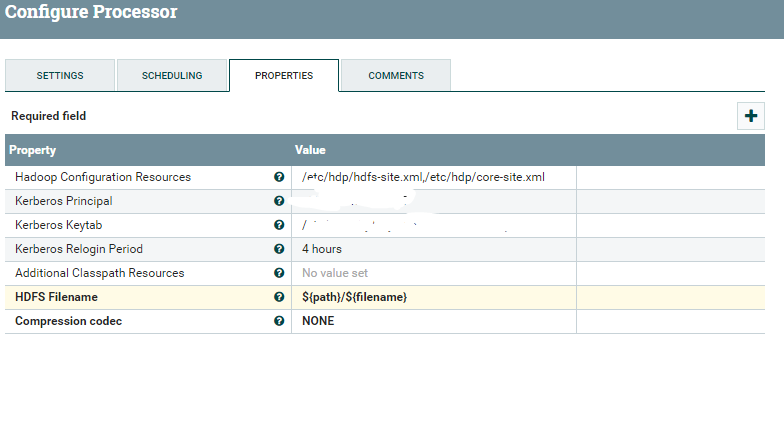Viewport: 784px width, 428px height.
Task: Click help icon for Compression codec
Action: tap(279, 321)
